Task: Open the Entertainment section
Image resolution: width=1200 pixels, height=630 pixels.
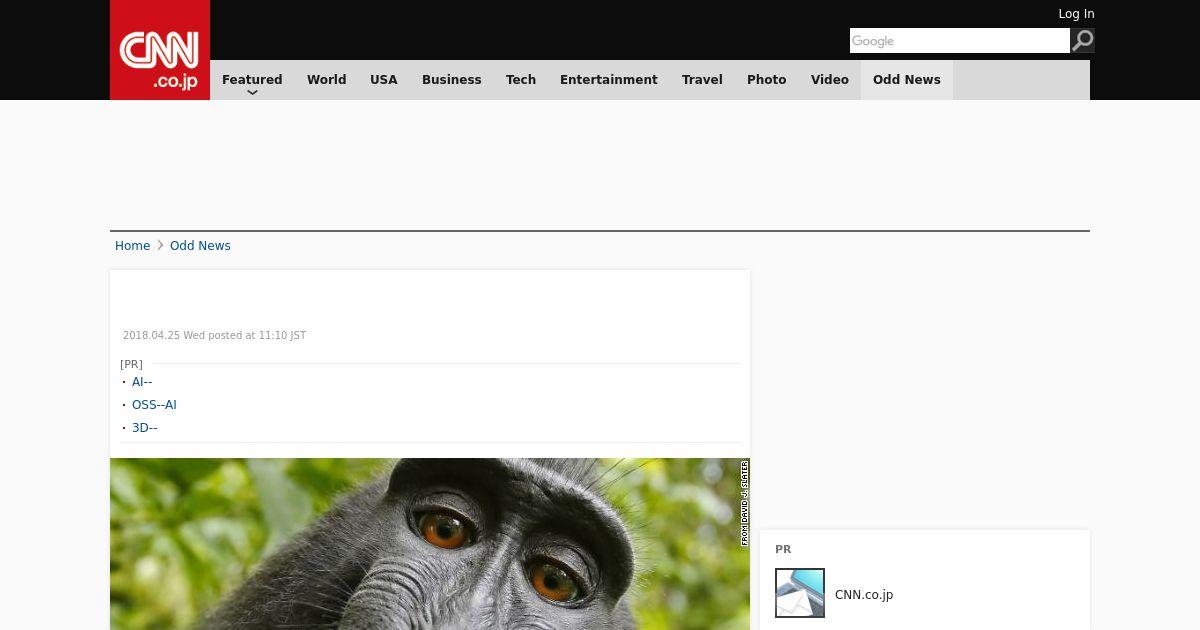Action: pos(609,80)
